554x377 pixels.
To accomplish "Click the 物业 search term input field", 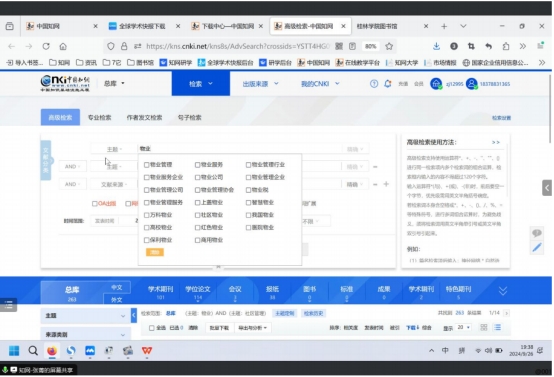I will [x=240, y=149].
